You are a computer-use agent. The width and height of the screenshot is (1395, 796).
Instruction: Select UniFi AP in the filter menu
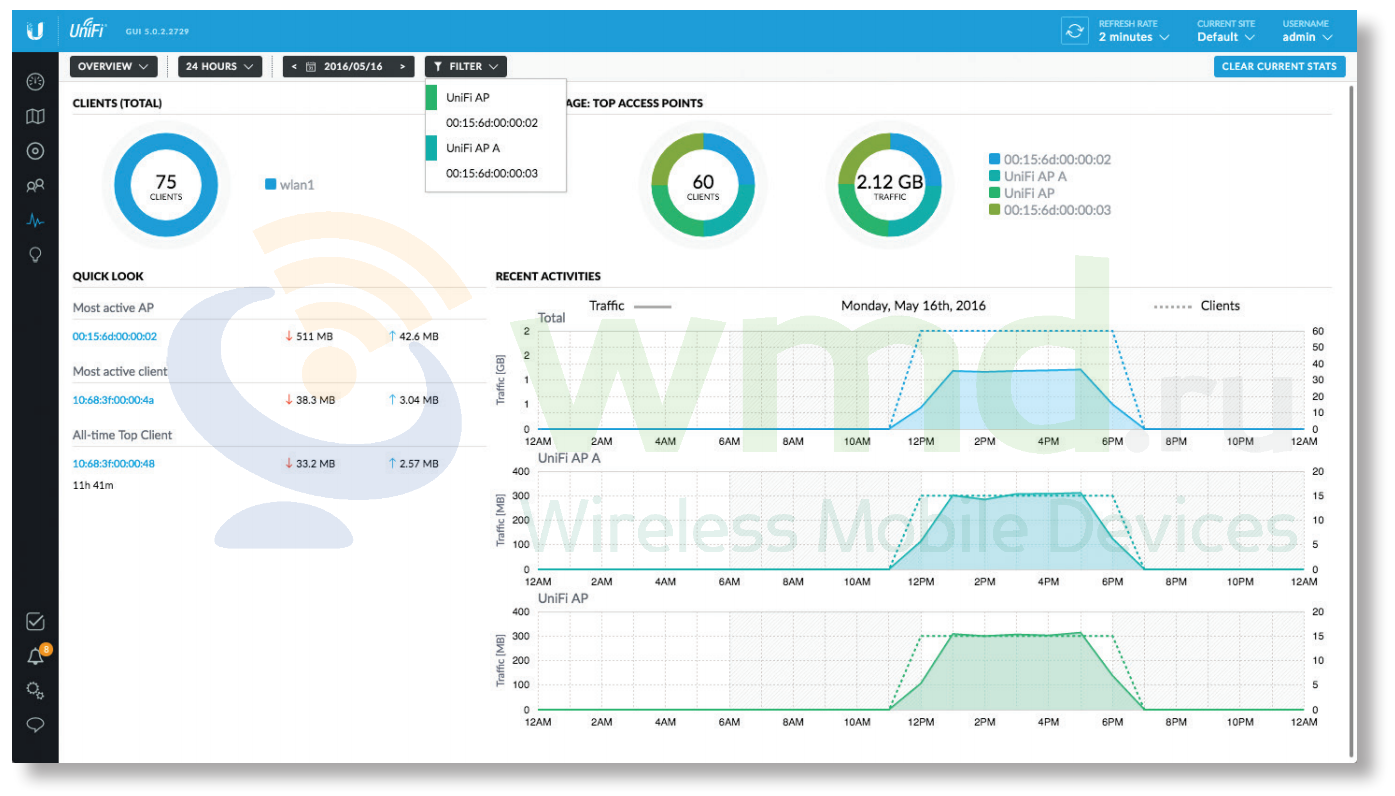click(x=496, y=97)
